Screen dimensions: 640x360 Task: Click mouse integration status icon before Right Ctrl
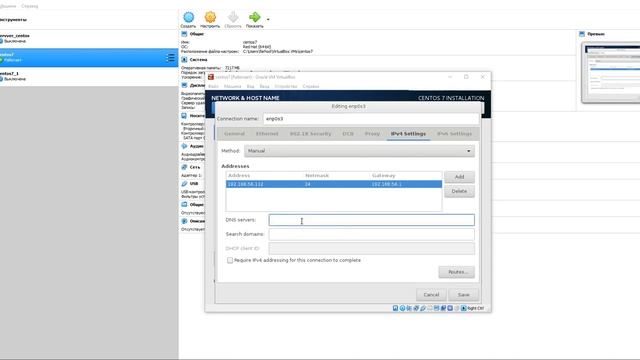(x=457, y=308)
